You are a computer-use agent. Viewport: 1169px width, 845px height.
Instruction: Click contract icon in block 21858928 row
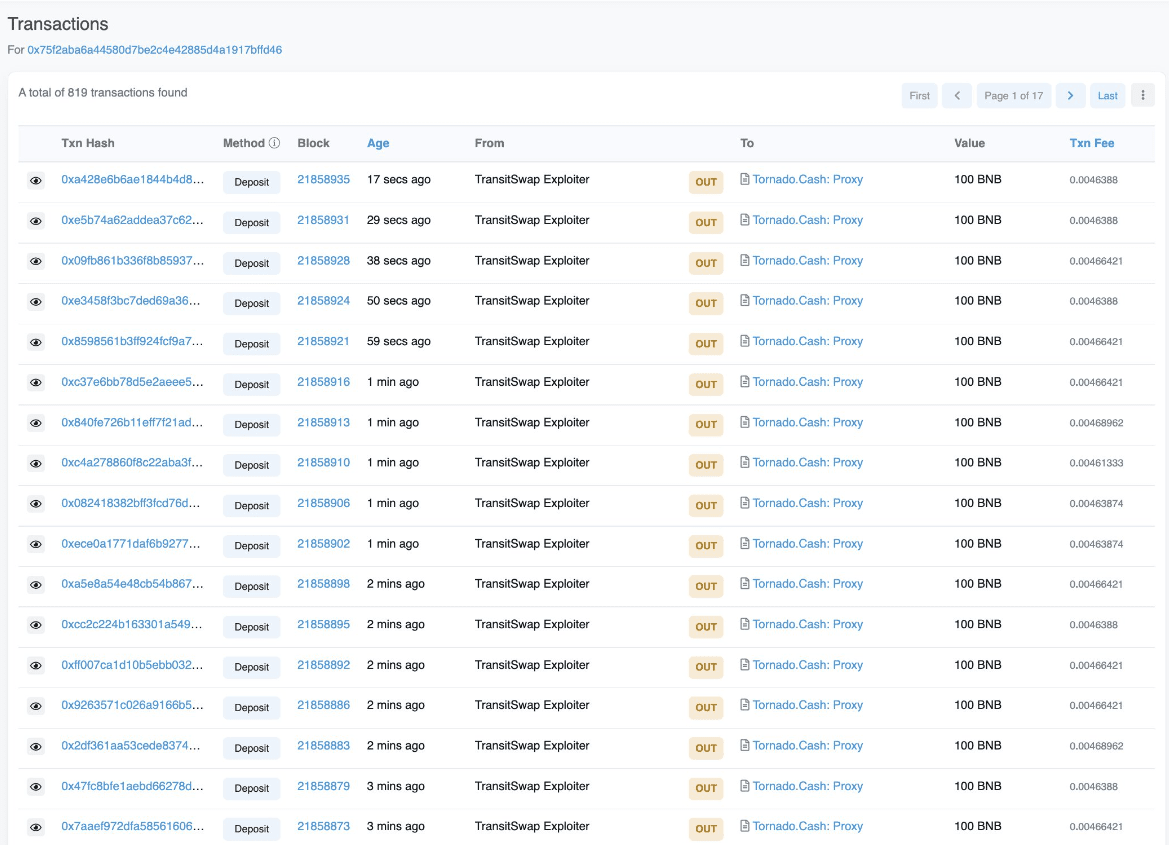tap(744, 260)
